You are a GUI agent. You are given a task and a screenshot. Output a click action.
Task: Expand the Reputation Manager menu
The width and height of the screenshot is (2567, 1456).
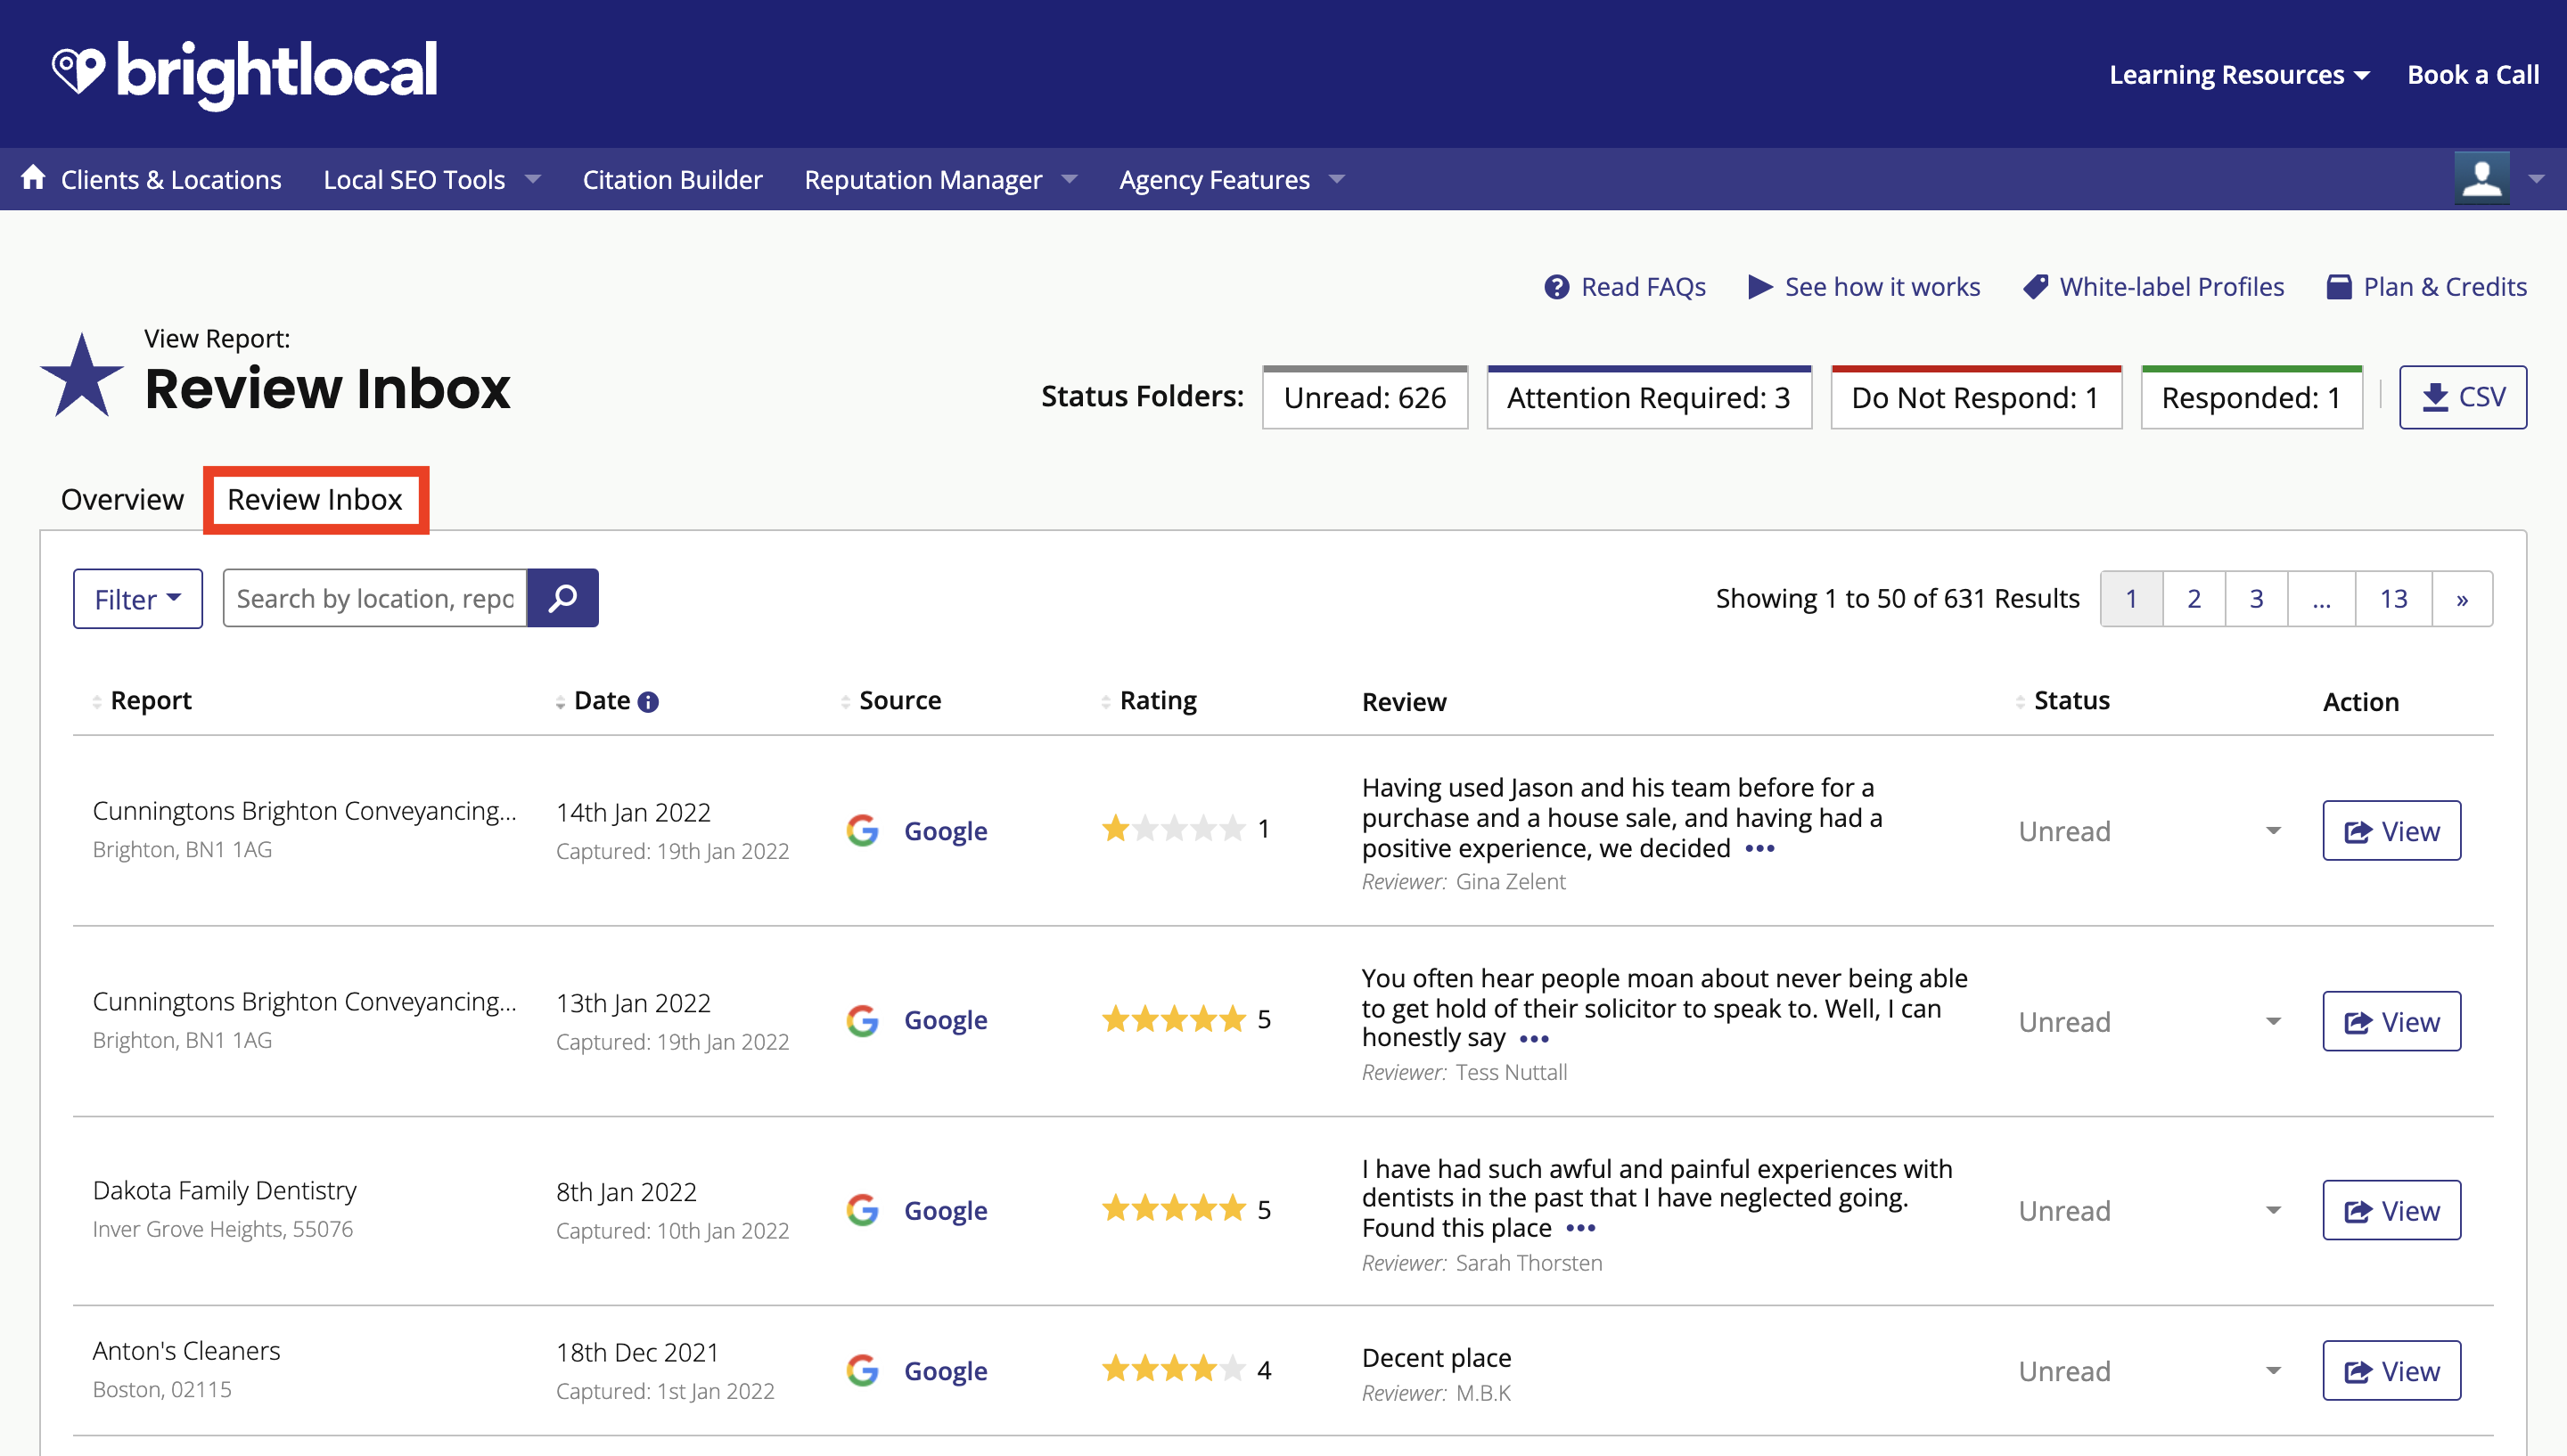940,179
